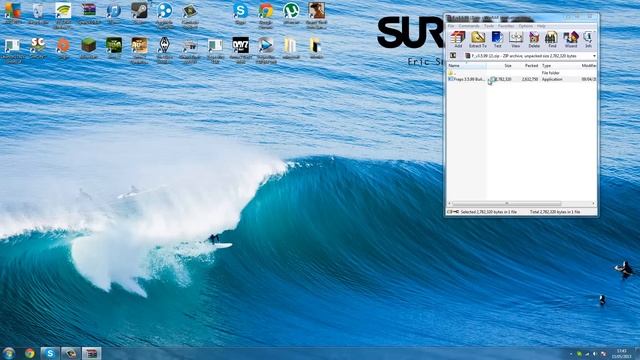Sort files by the Size column header
Viewport: 640px width, 360px height.
500,65
